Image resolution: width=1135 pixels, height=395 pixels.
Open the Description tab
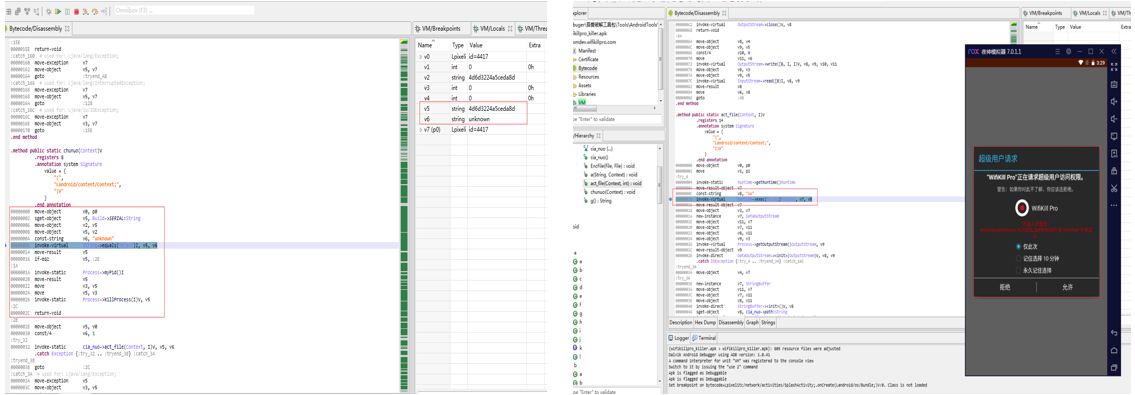680,322
